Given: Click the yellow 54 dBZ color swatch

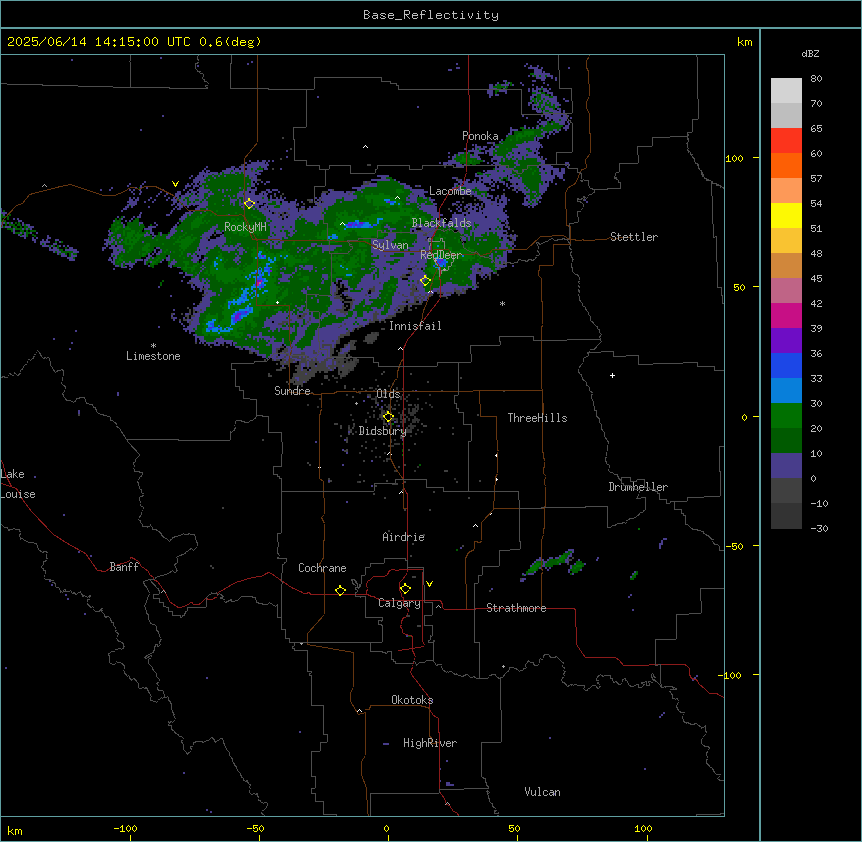Looking at the screenshot, I should point(786,215).
